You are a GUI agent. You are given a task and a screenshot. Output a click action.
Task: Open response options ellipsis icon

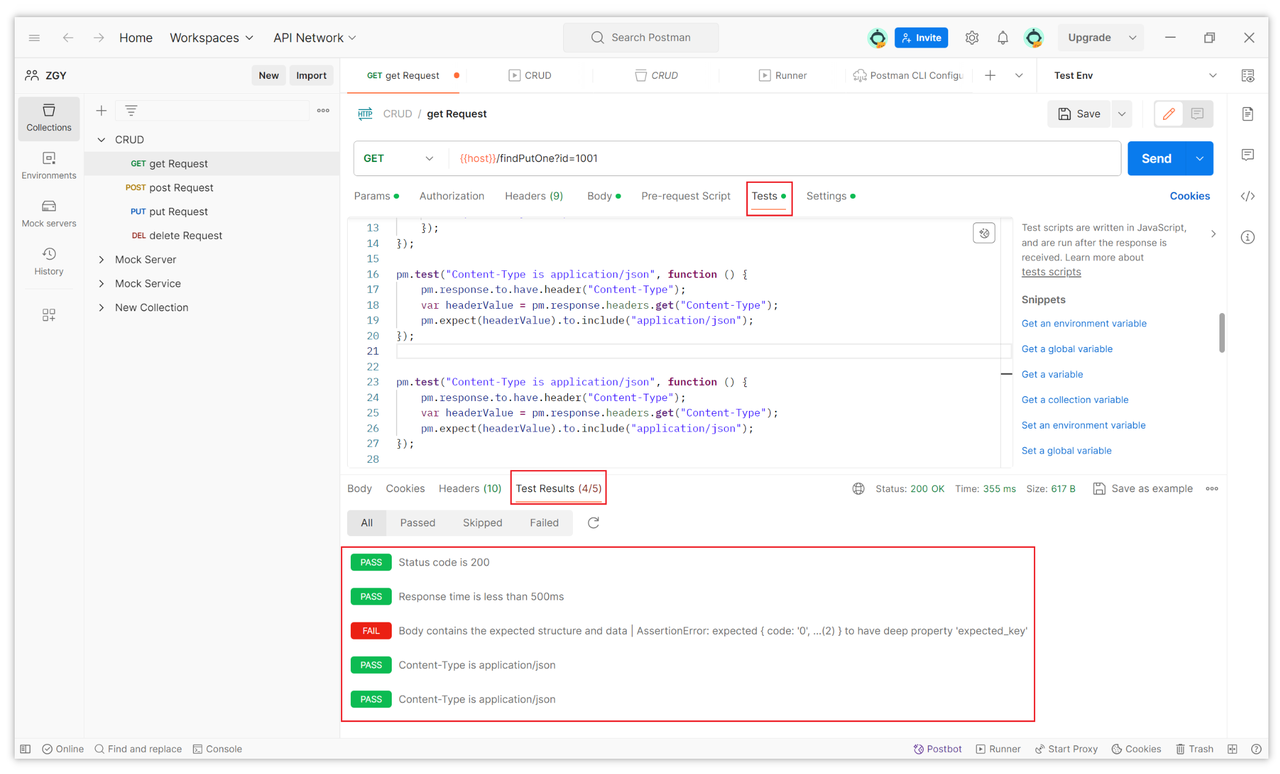(x=1212, y=489)
